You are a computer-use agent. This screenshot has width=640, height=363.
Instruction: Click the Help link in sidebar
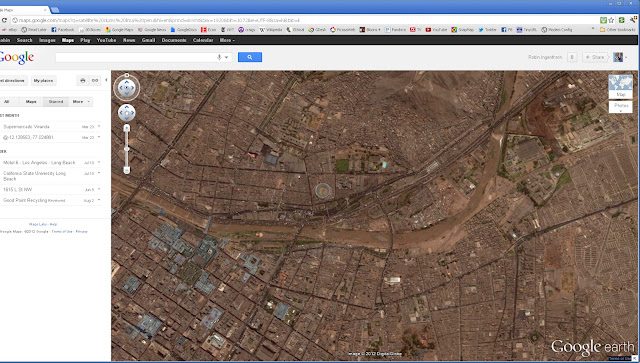point(53,224)
